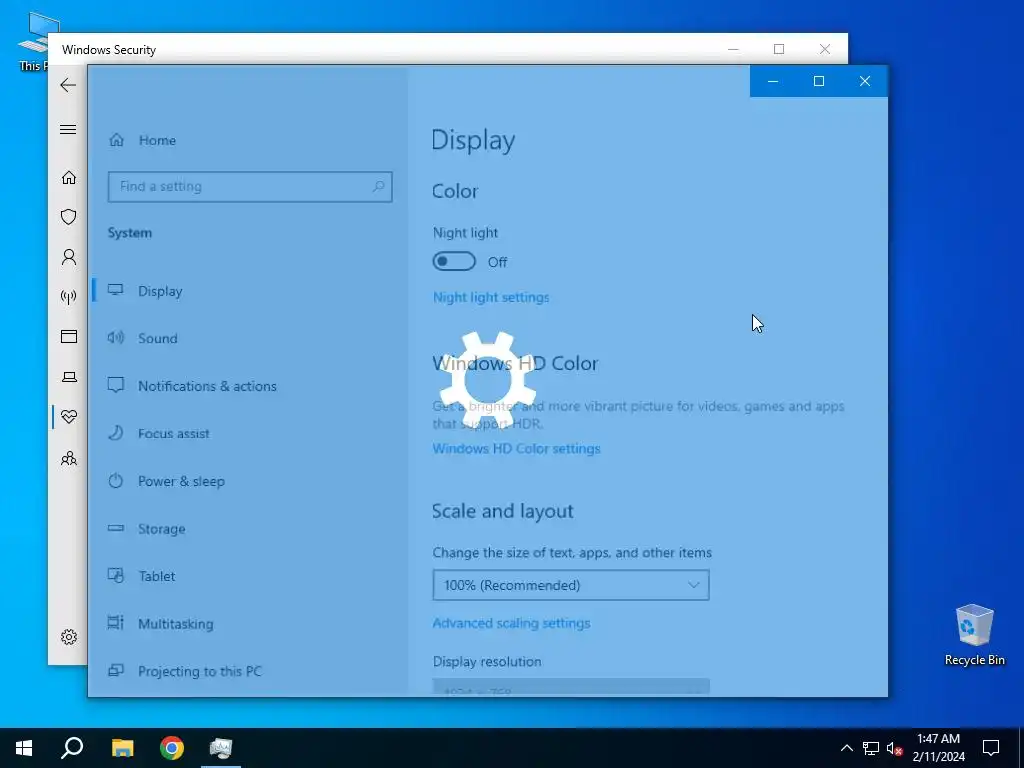Click the Power & sleep power icon
This screenshot has height=768, width=1024.
coord(116,481)
